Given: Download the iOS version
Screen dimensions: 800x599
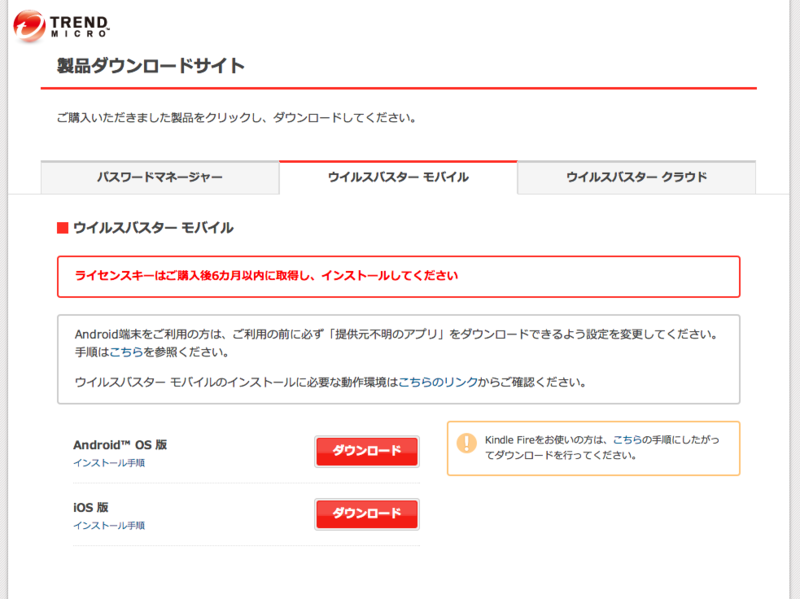Looking at the screenshot, I should click(x=367, y=514).
